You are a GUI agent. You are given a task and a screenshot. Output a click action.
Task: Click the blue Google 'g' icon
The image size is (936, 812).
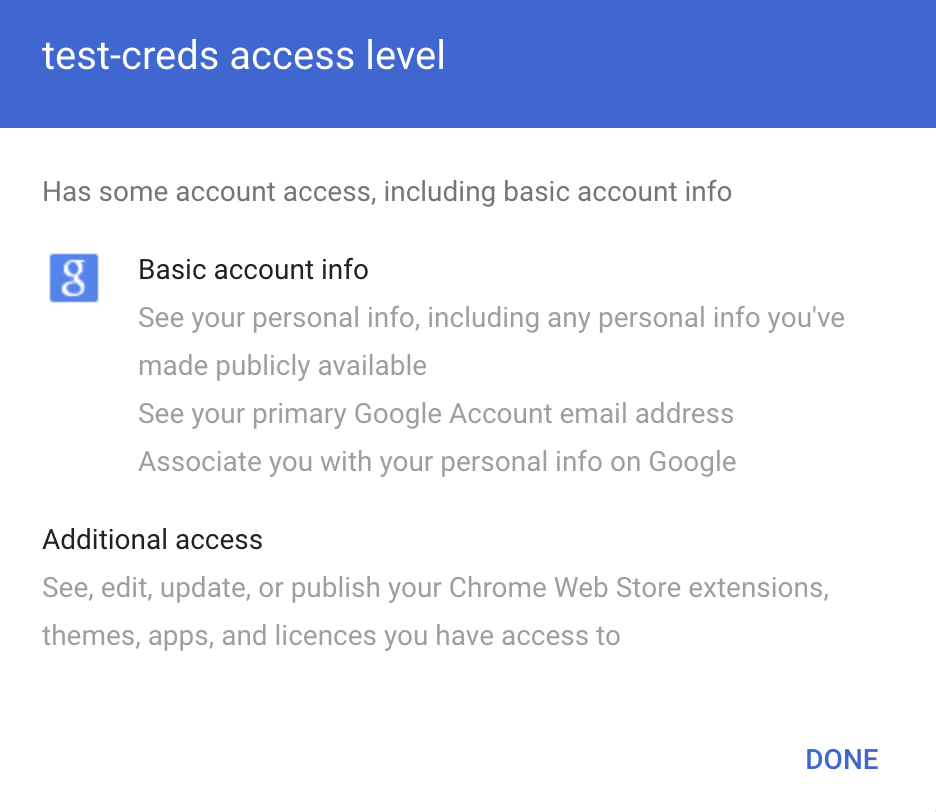coord(74,278)
